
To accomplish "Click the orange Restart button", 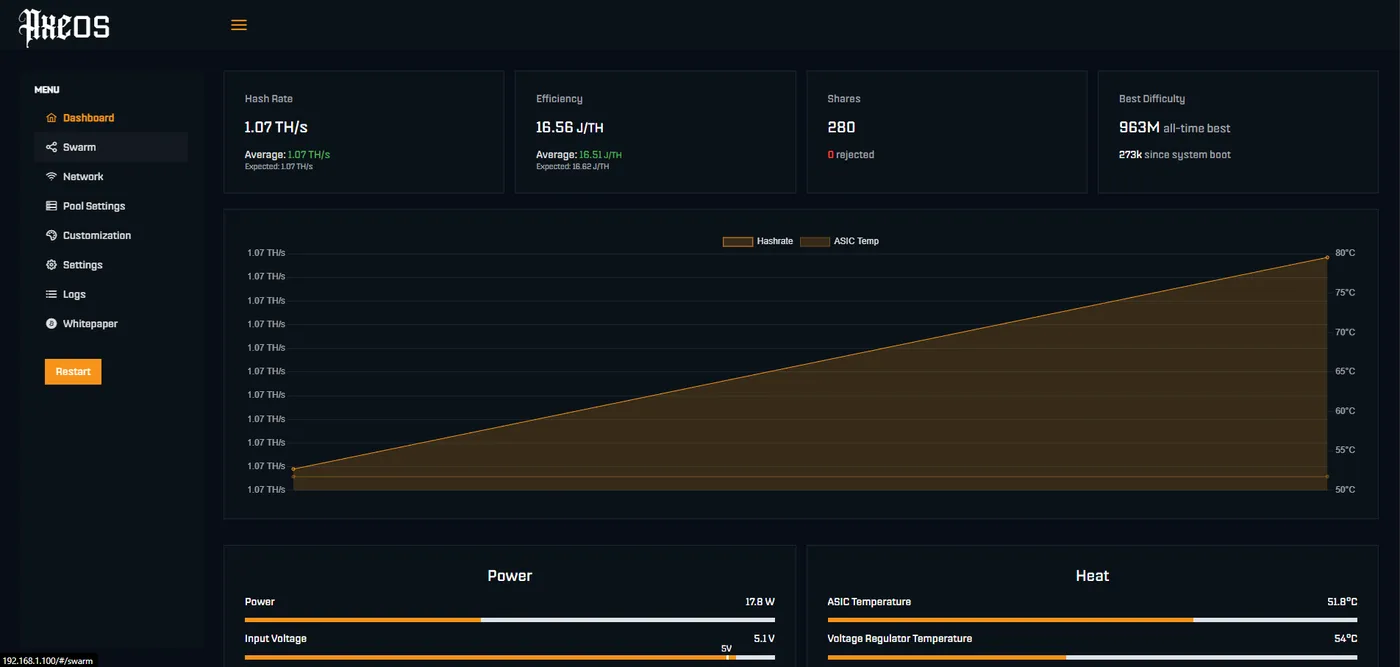I will tap(73, 372).
